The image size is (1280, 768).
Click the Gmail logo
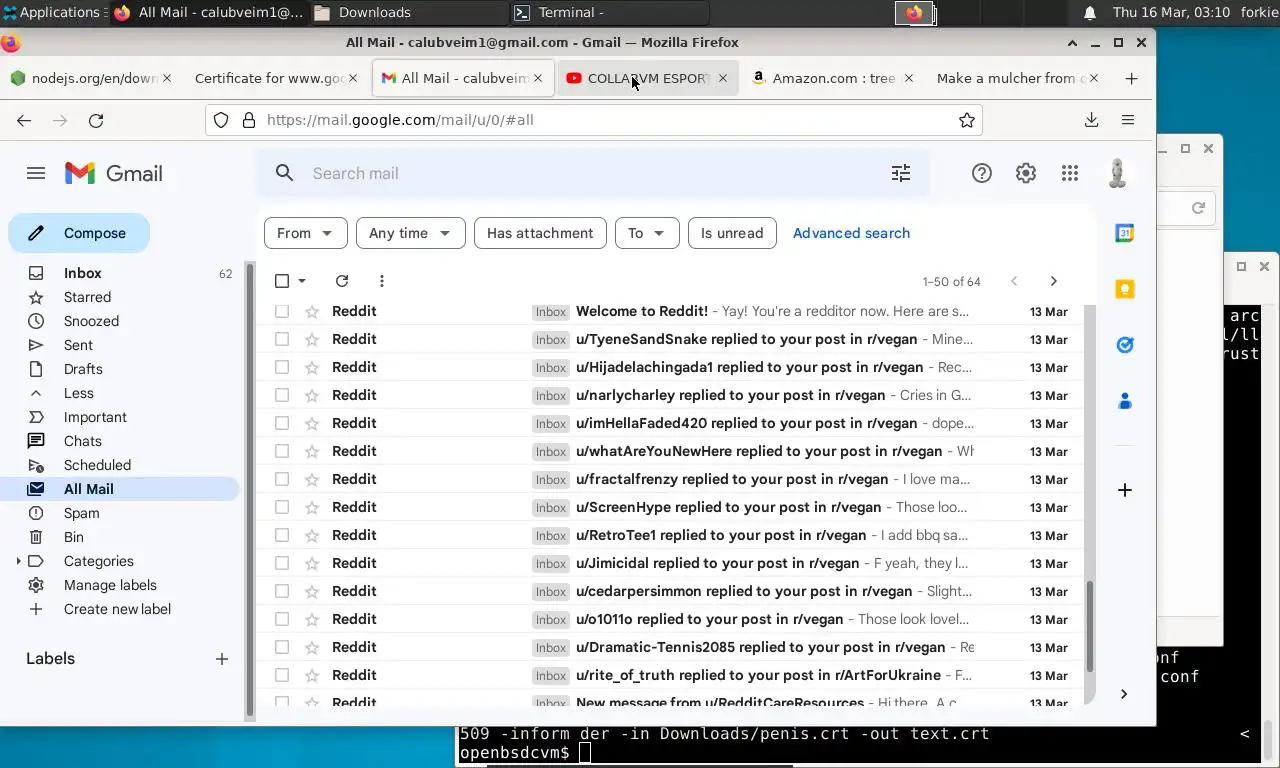coord(113,173)
